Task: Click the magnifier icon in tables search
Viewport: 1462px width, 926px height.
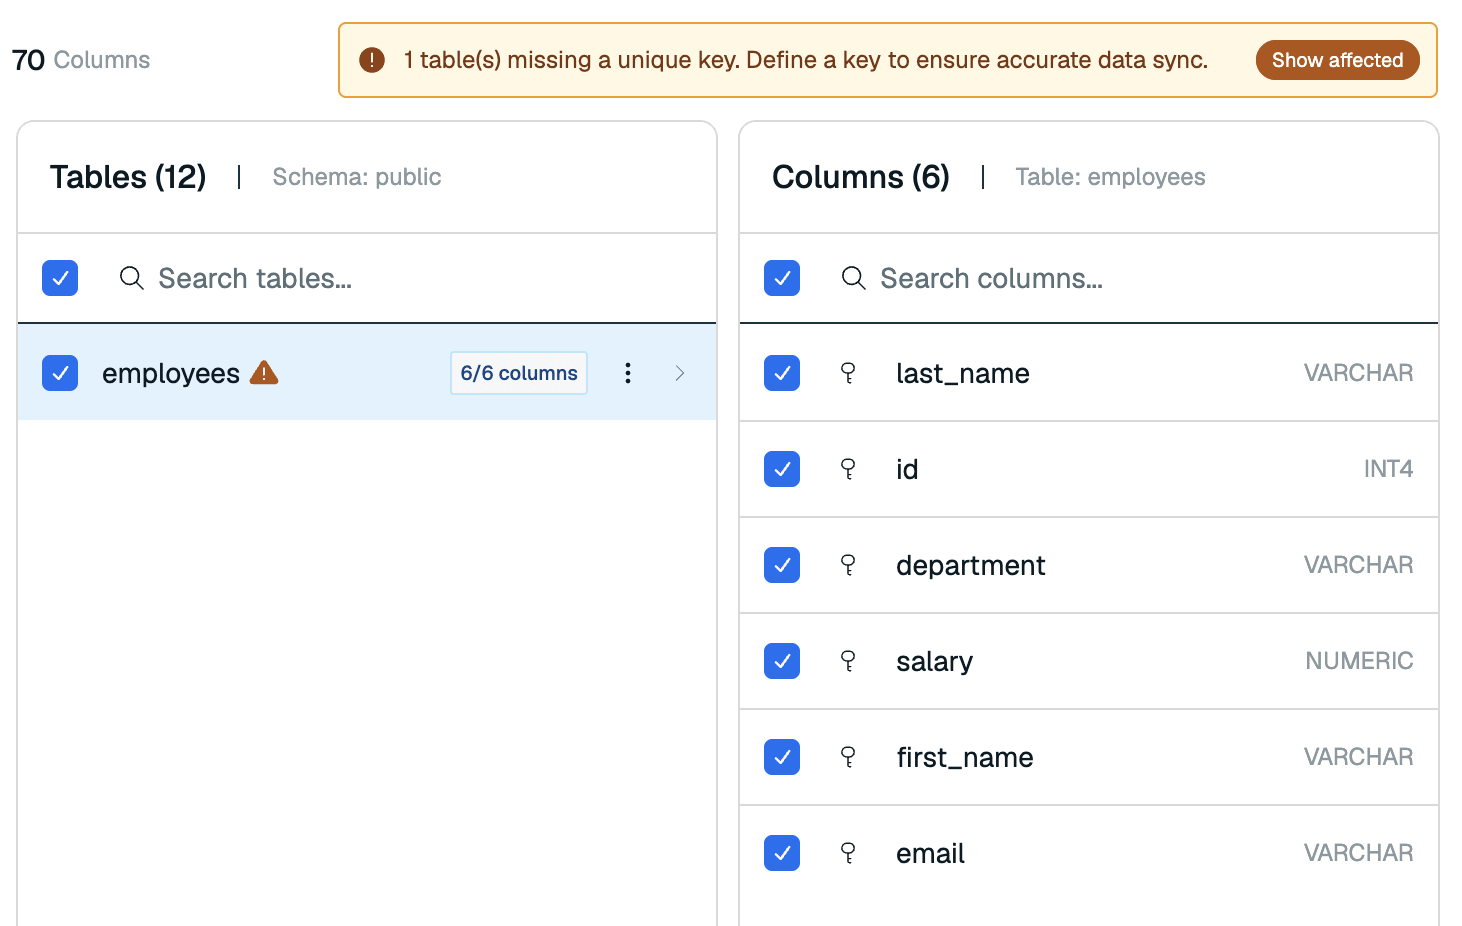Action: pos(132,278)
